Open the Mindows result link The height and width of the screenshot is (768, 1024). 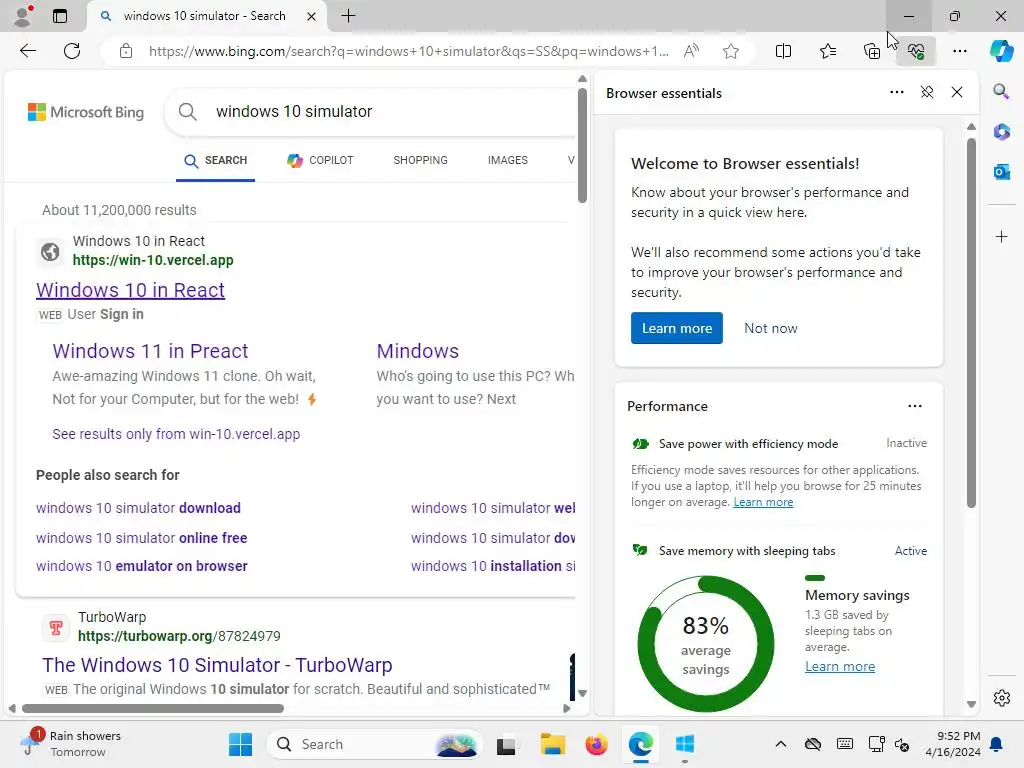(x=417, y=351)
